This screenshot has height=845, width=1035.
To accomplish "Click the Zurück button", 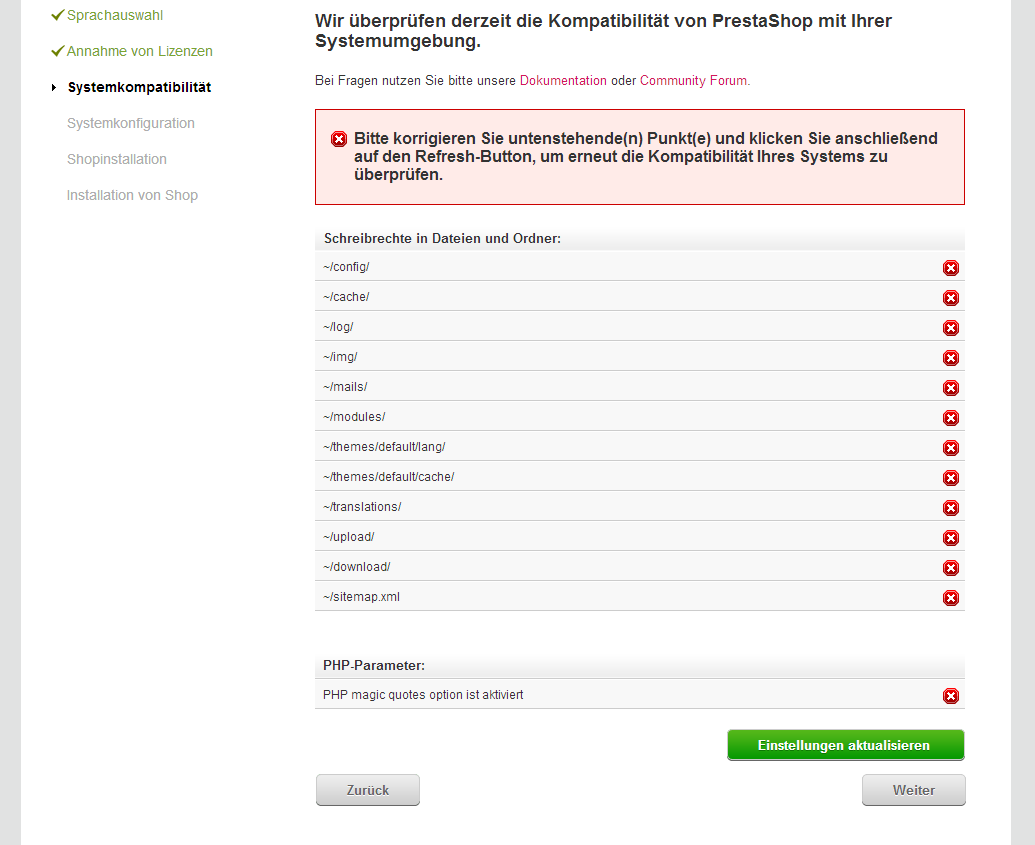I will (x=368, y=790).
